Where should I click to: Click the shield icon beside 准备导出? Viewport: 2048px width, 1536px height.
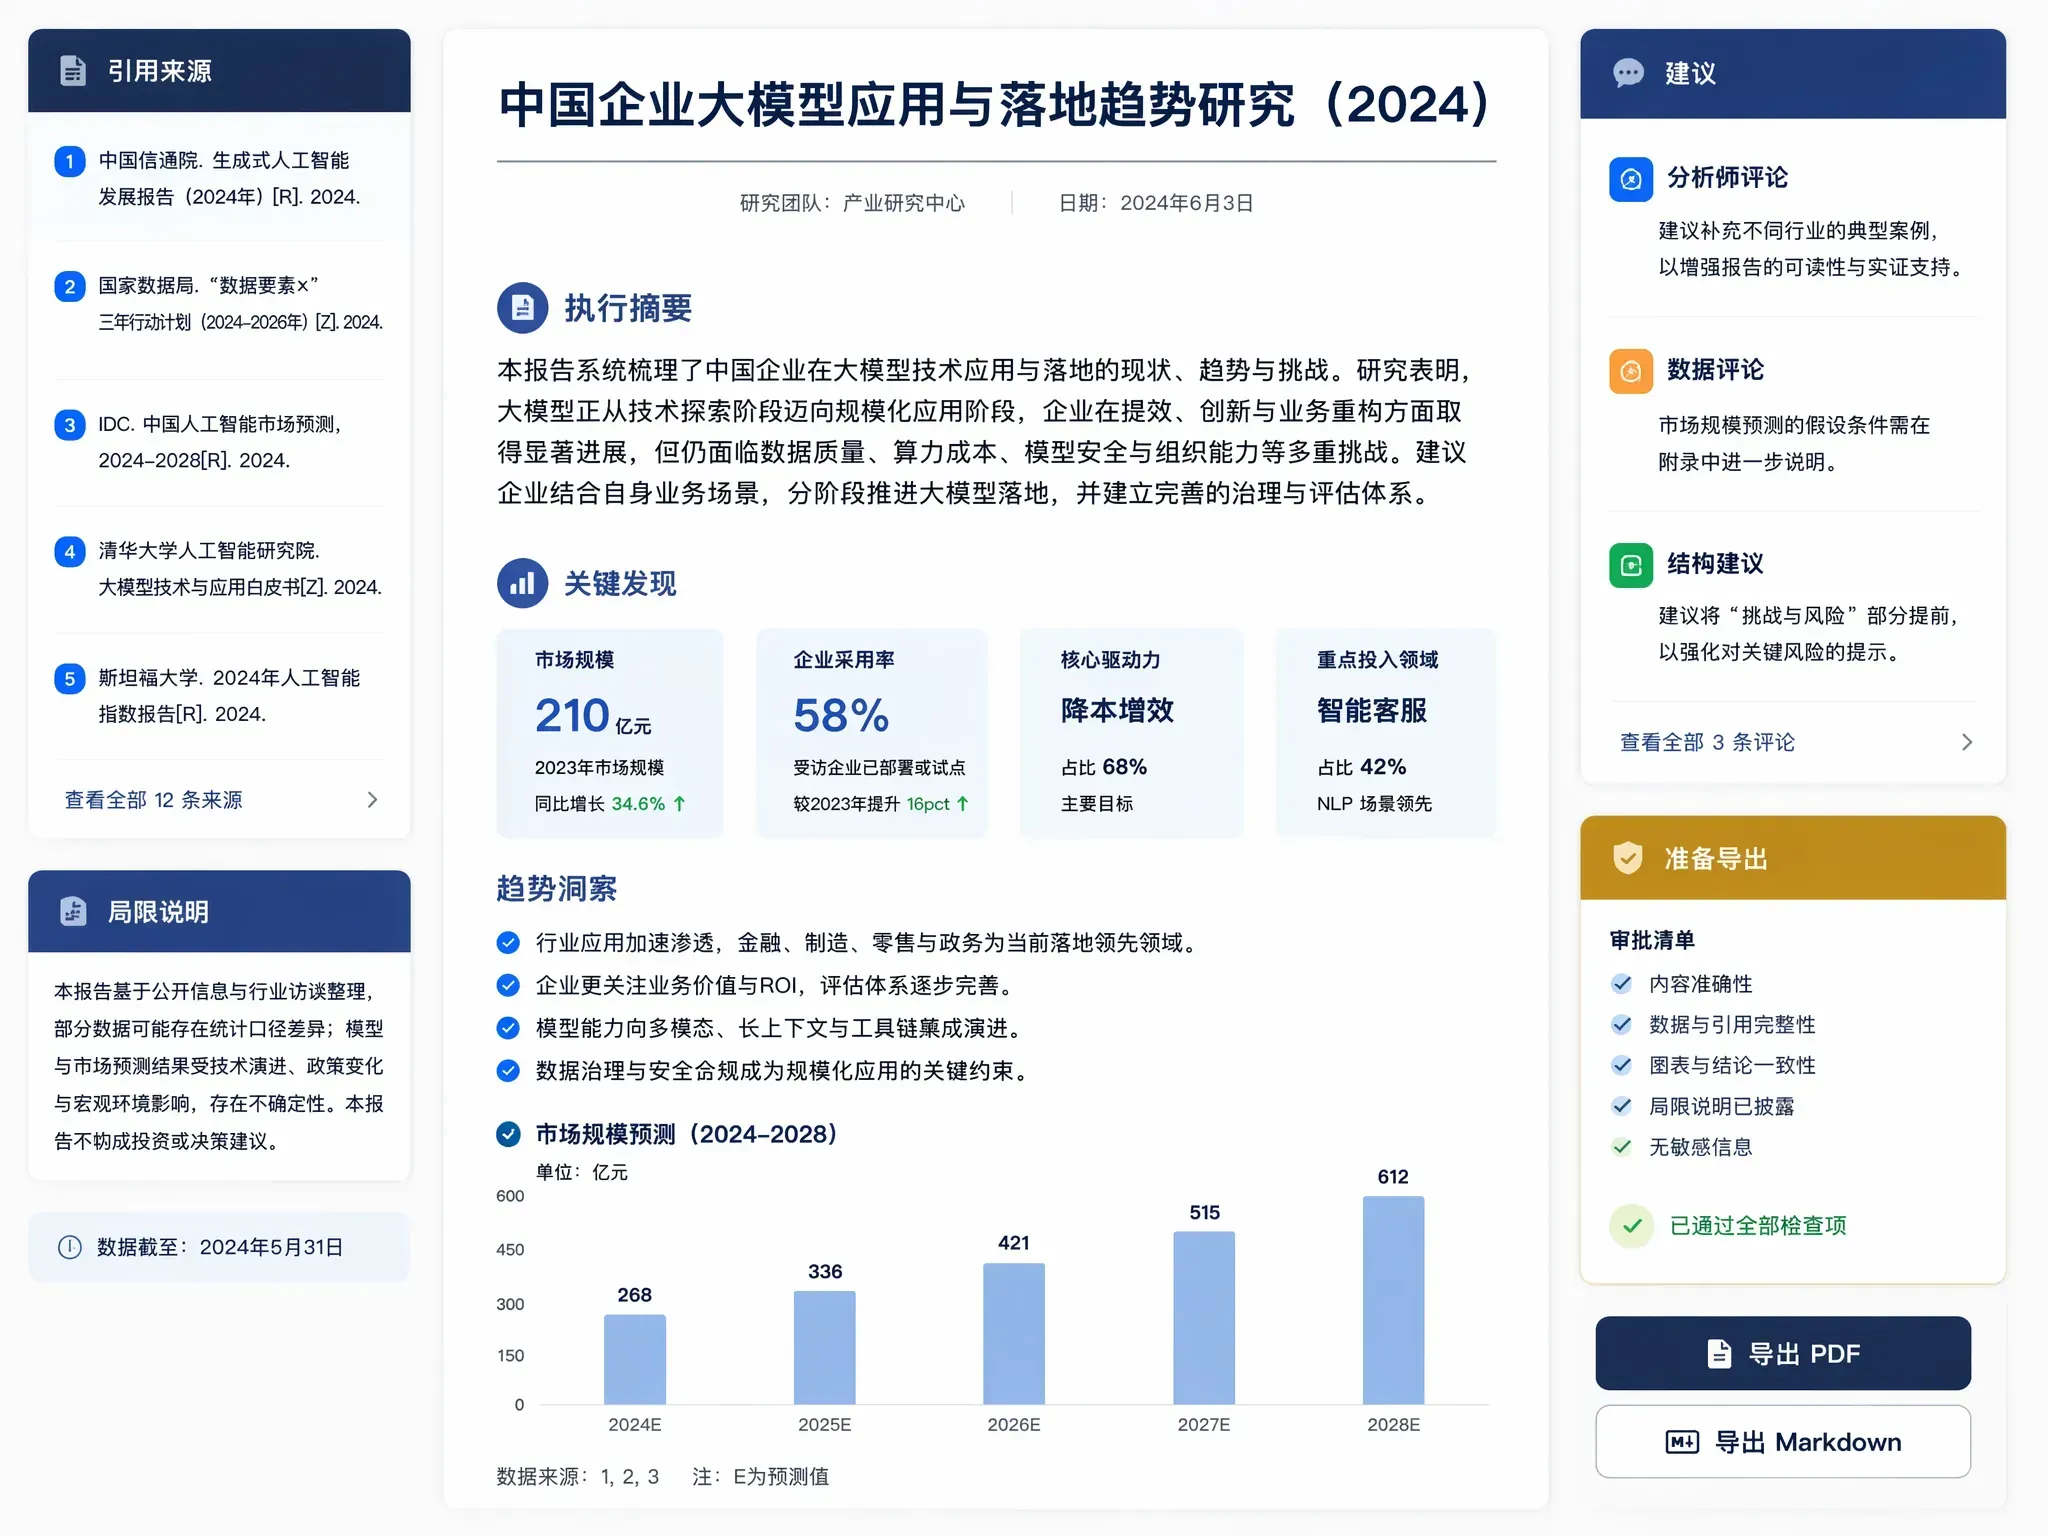click(1627, 858)
